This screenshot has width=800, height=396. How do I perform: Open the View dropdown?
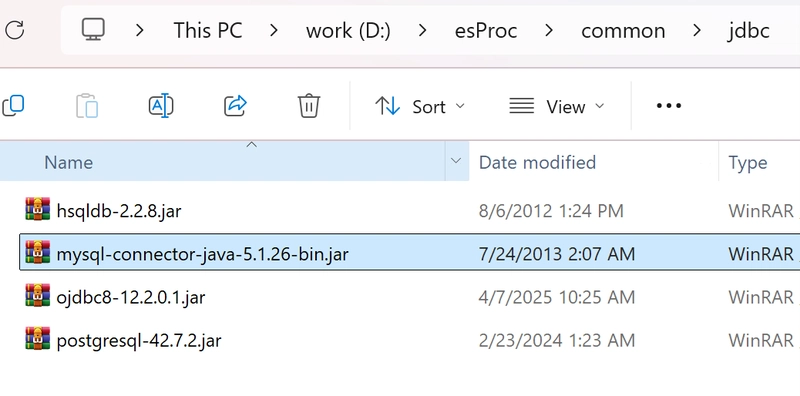557,106
